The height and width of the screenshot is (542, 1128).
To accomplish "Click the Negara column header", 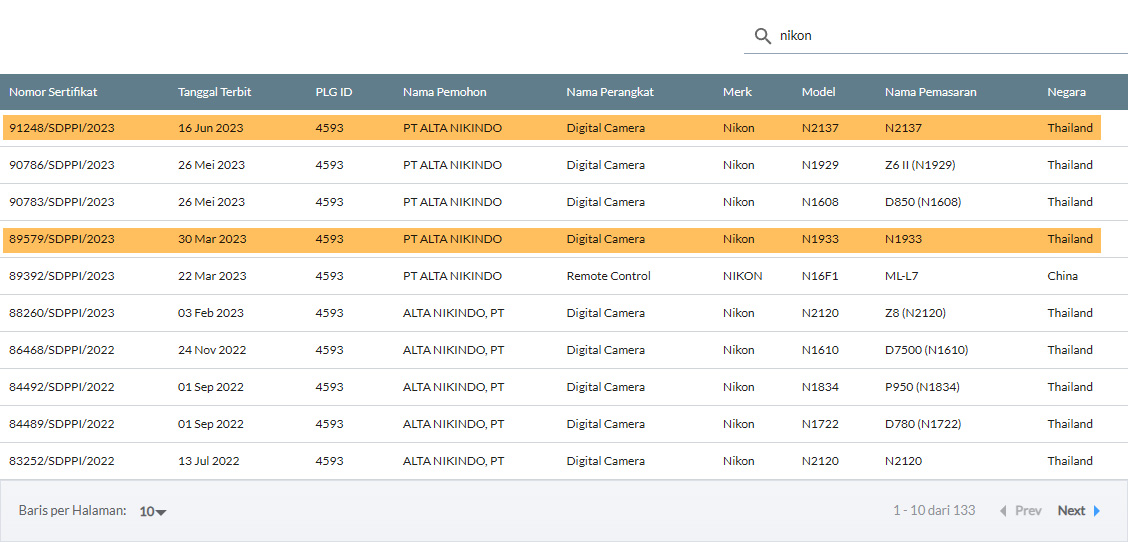I will click(x=1066, y=92).
